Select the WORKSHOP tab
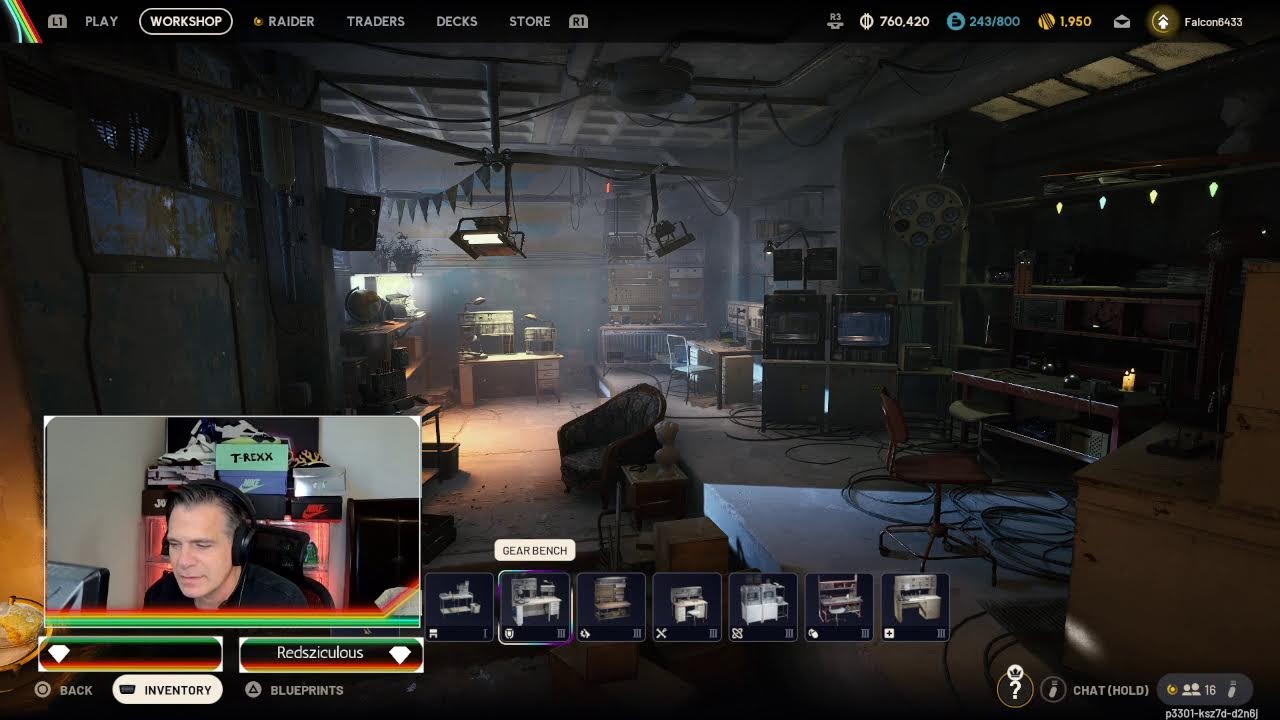This screenshot has width=1280, height=720. [186, 21]
